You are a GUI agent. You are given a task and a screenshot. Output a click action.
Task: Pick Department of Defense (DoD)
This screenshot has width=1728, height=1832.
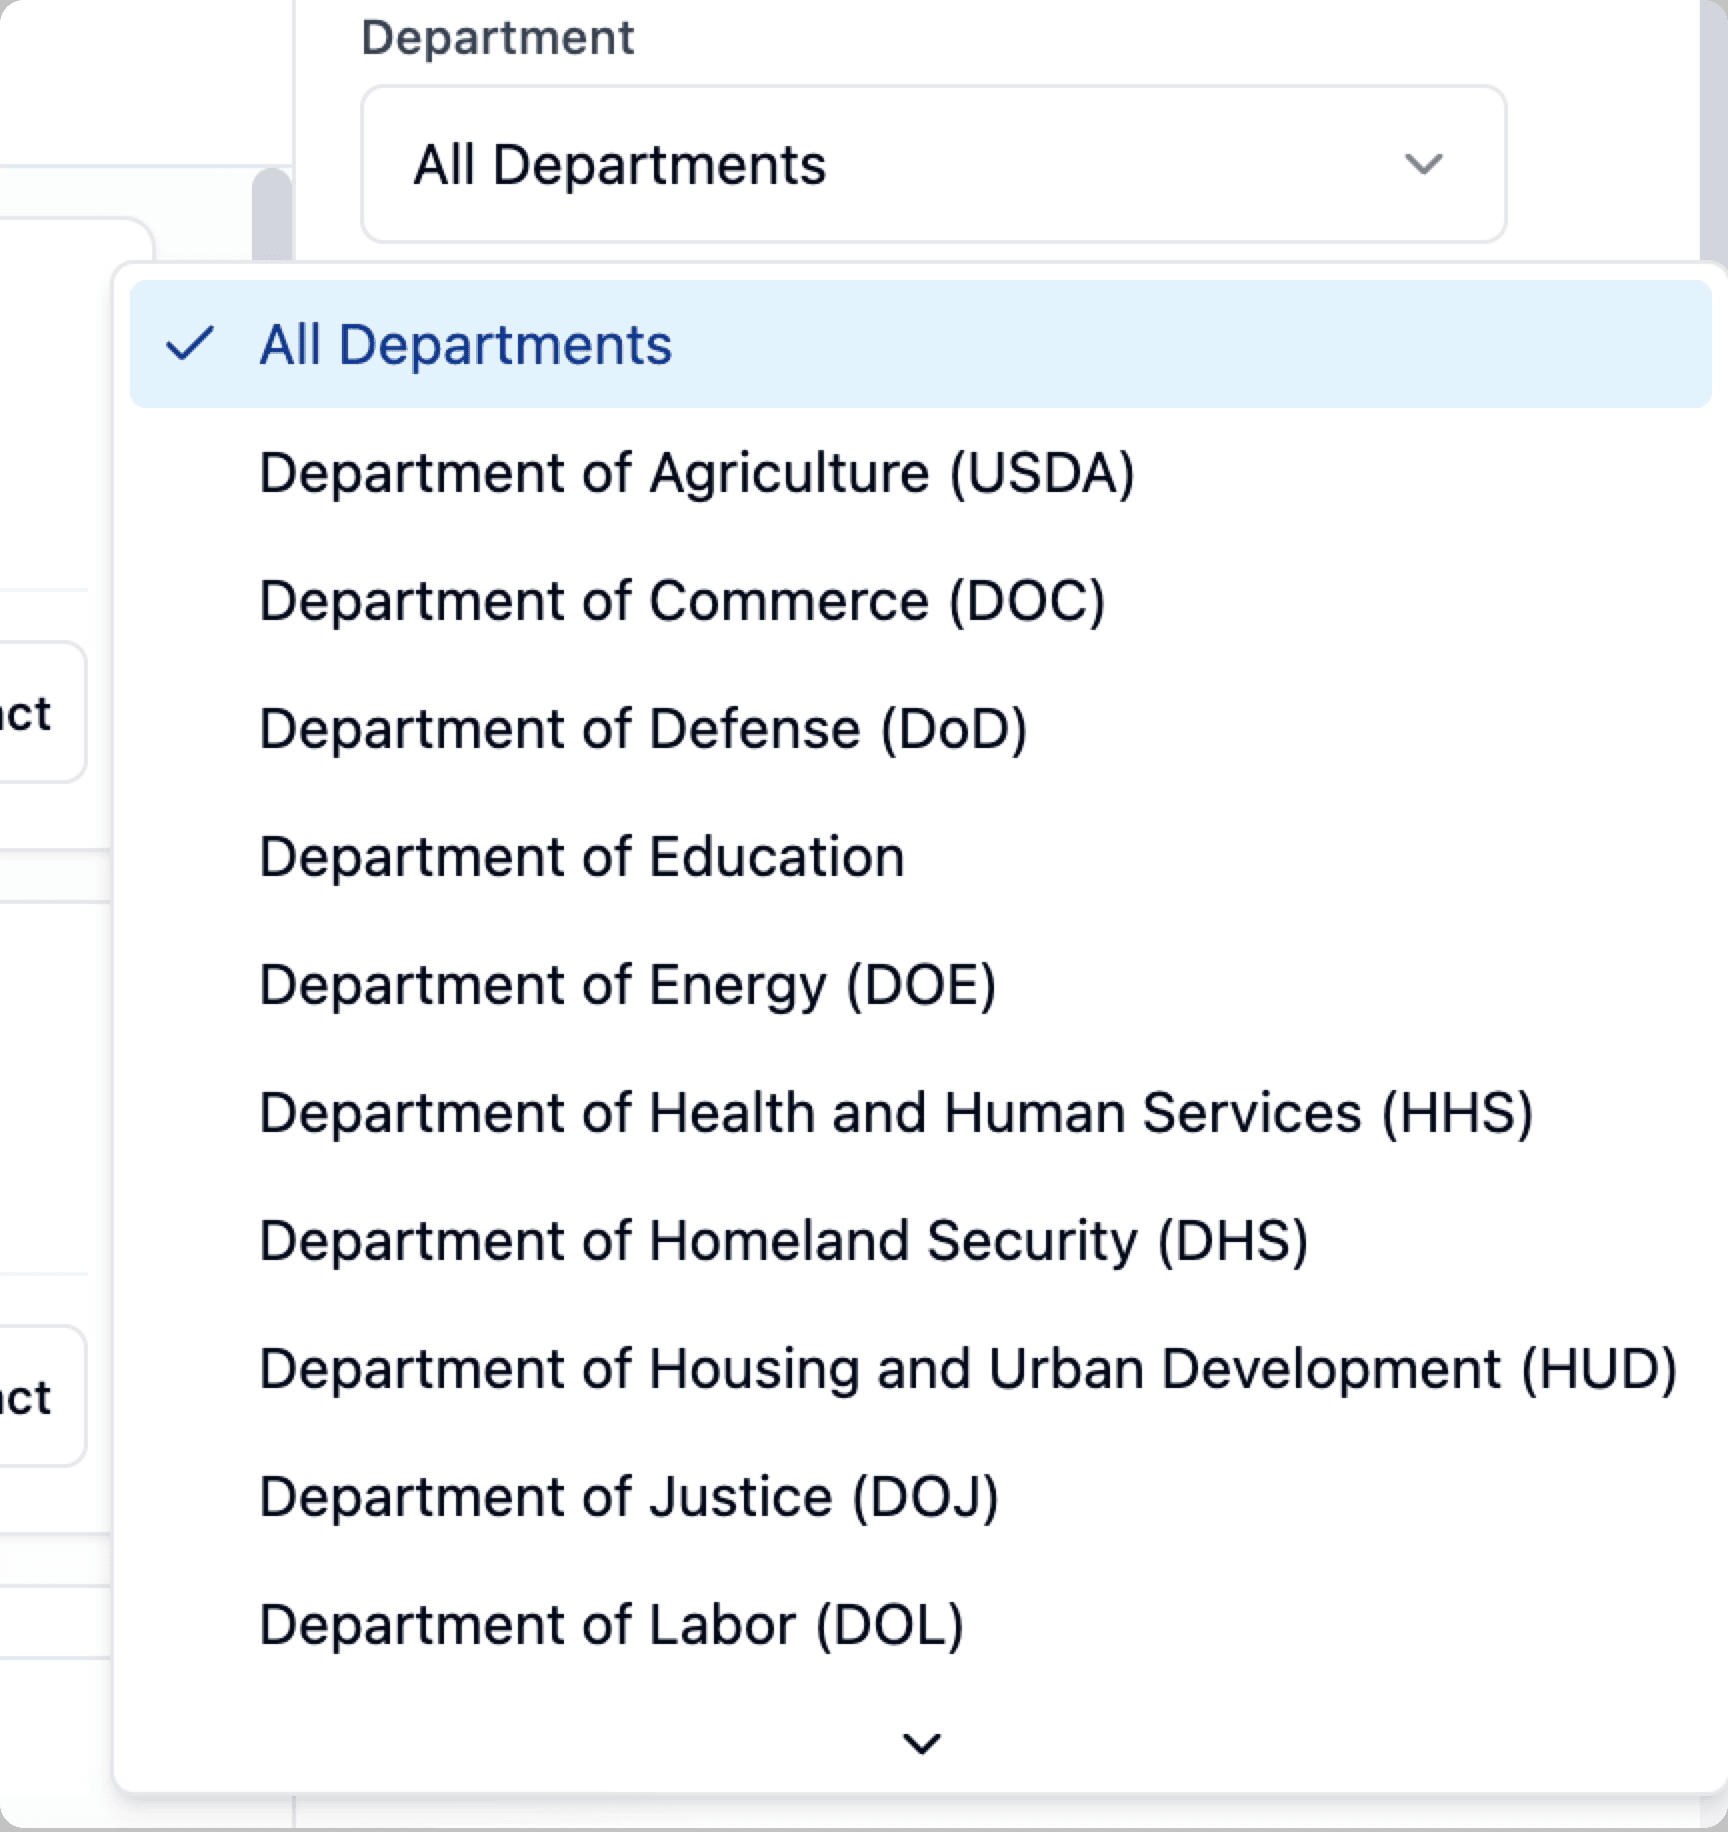pyautogui.click(x=643, y=729)
